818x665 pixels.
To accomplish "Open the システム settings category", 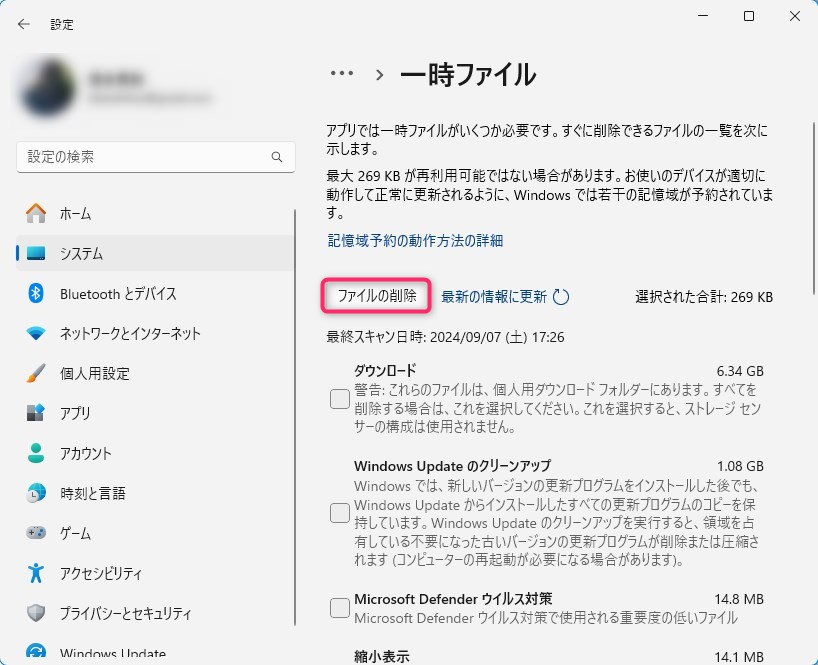I will tap(80, 253).
